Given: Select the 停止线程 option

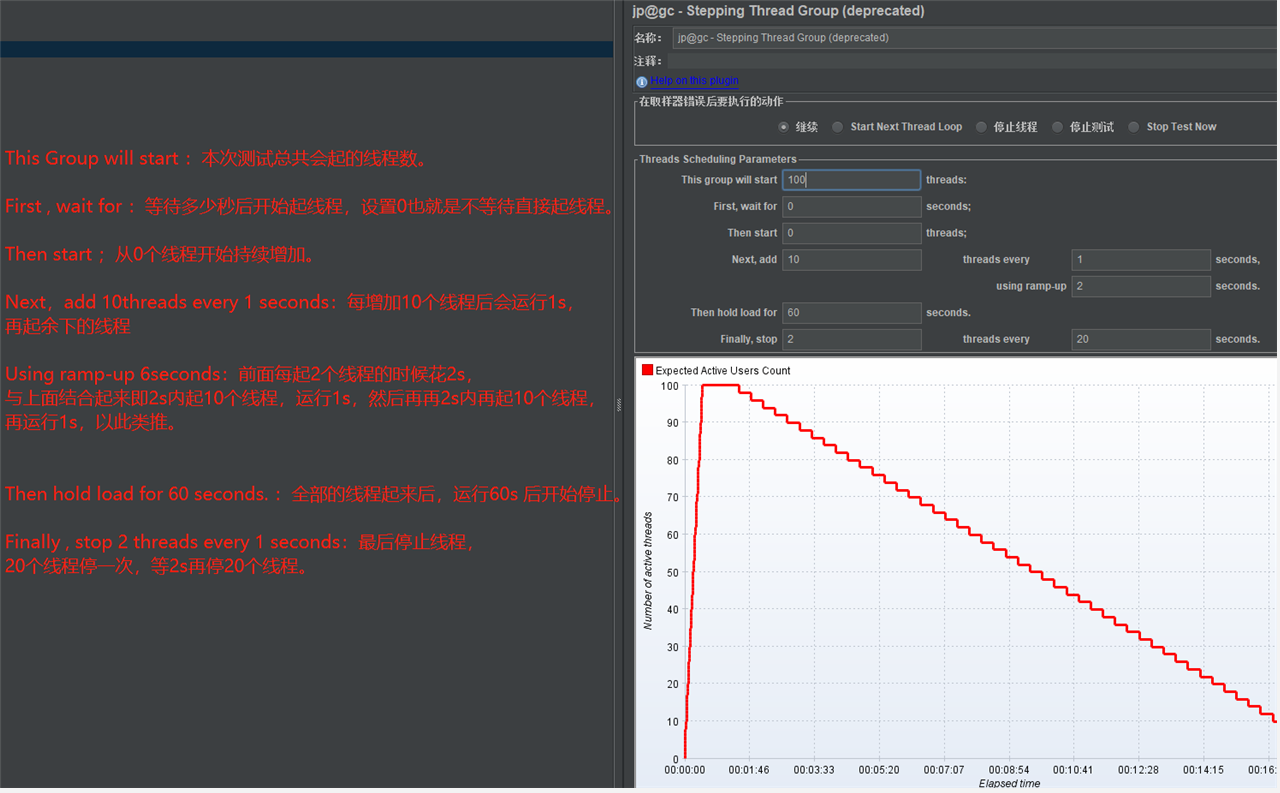Looking at the screenshot, I should (x=981, y=127).
